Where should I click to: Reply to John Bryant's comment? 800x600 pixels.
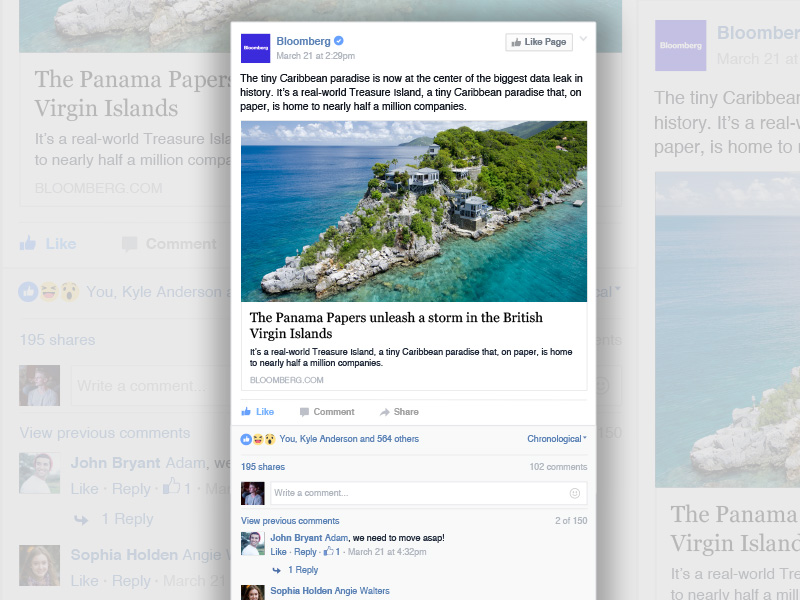click(305, 552)
